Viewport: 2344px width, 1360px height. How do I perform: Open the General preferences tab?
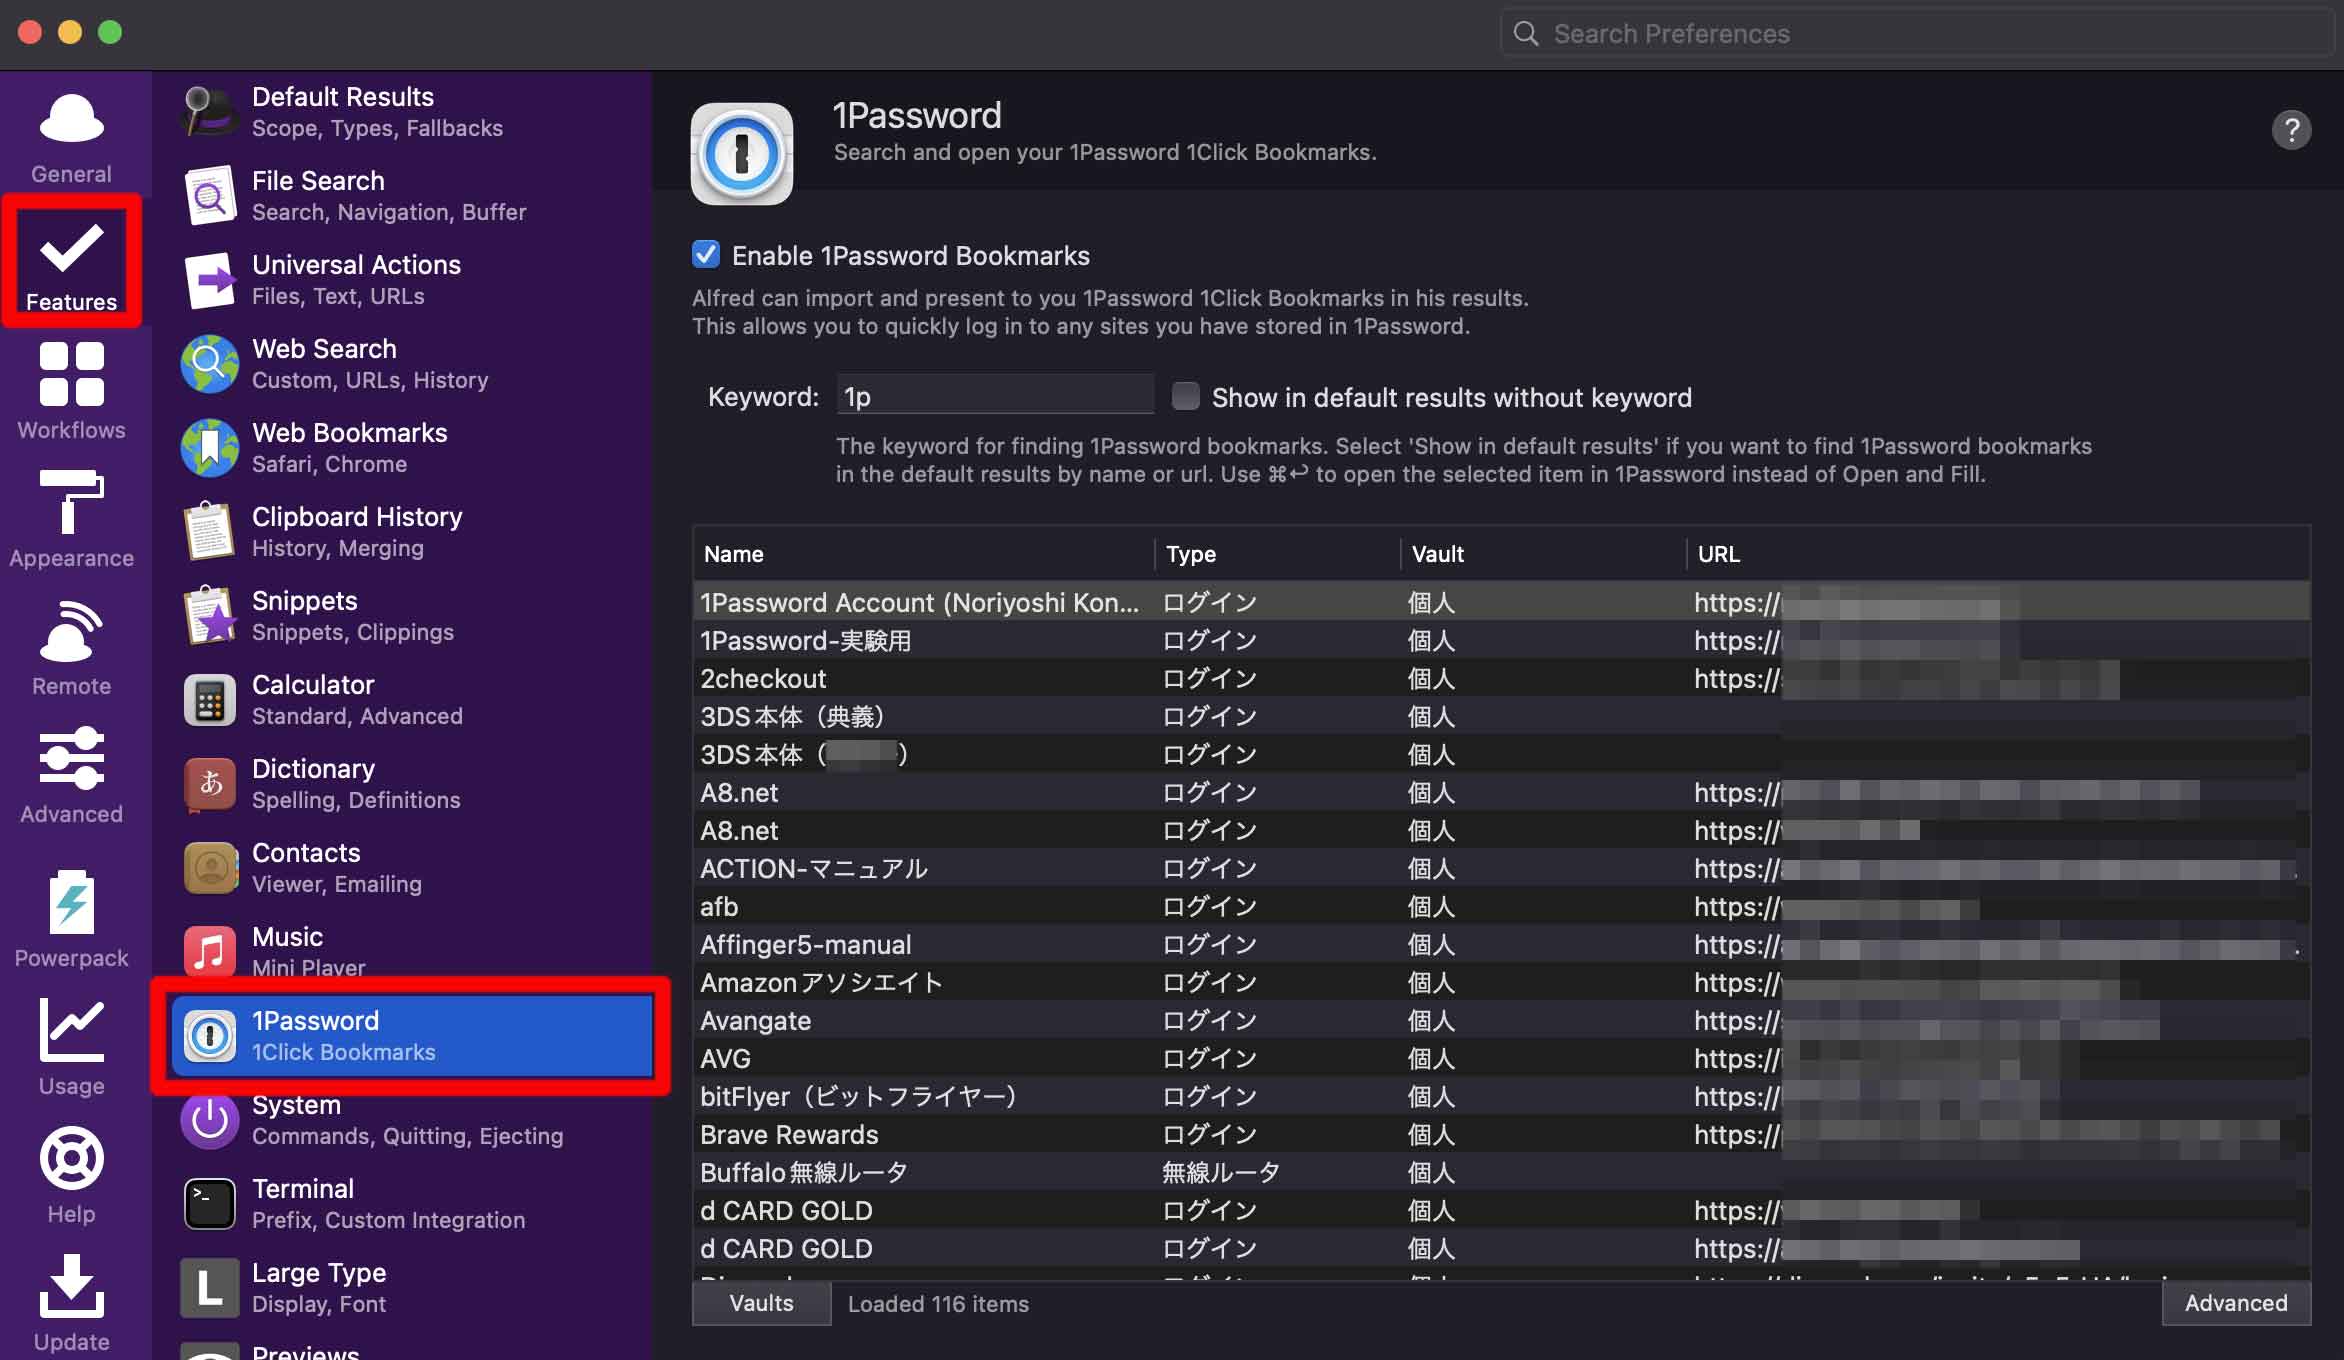(71, 139)
